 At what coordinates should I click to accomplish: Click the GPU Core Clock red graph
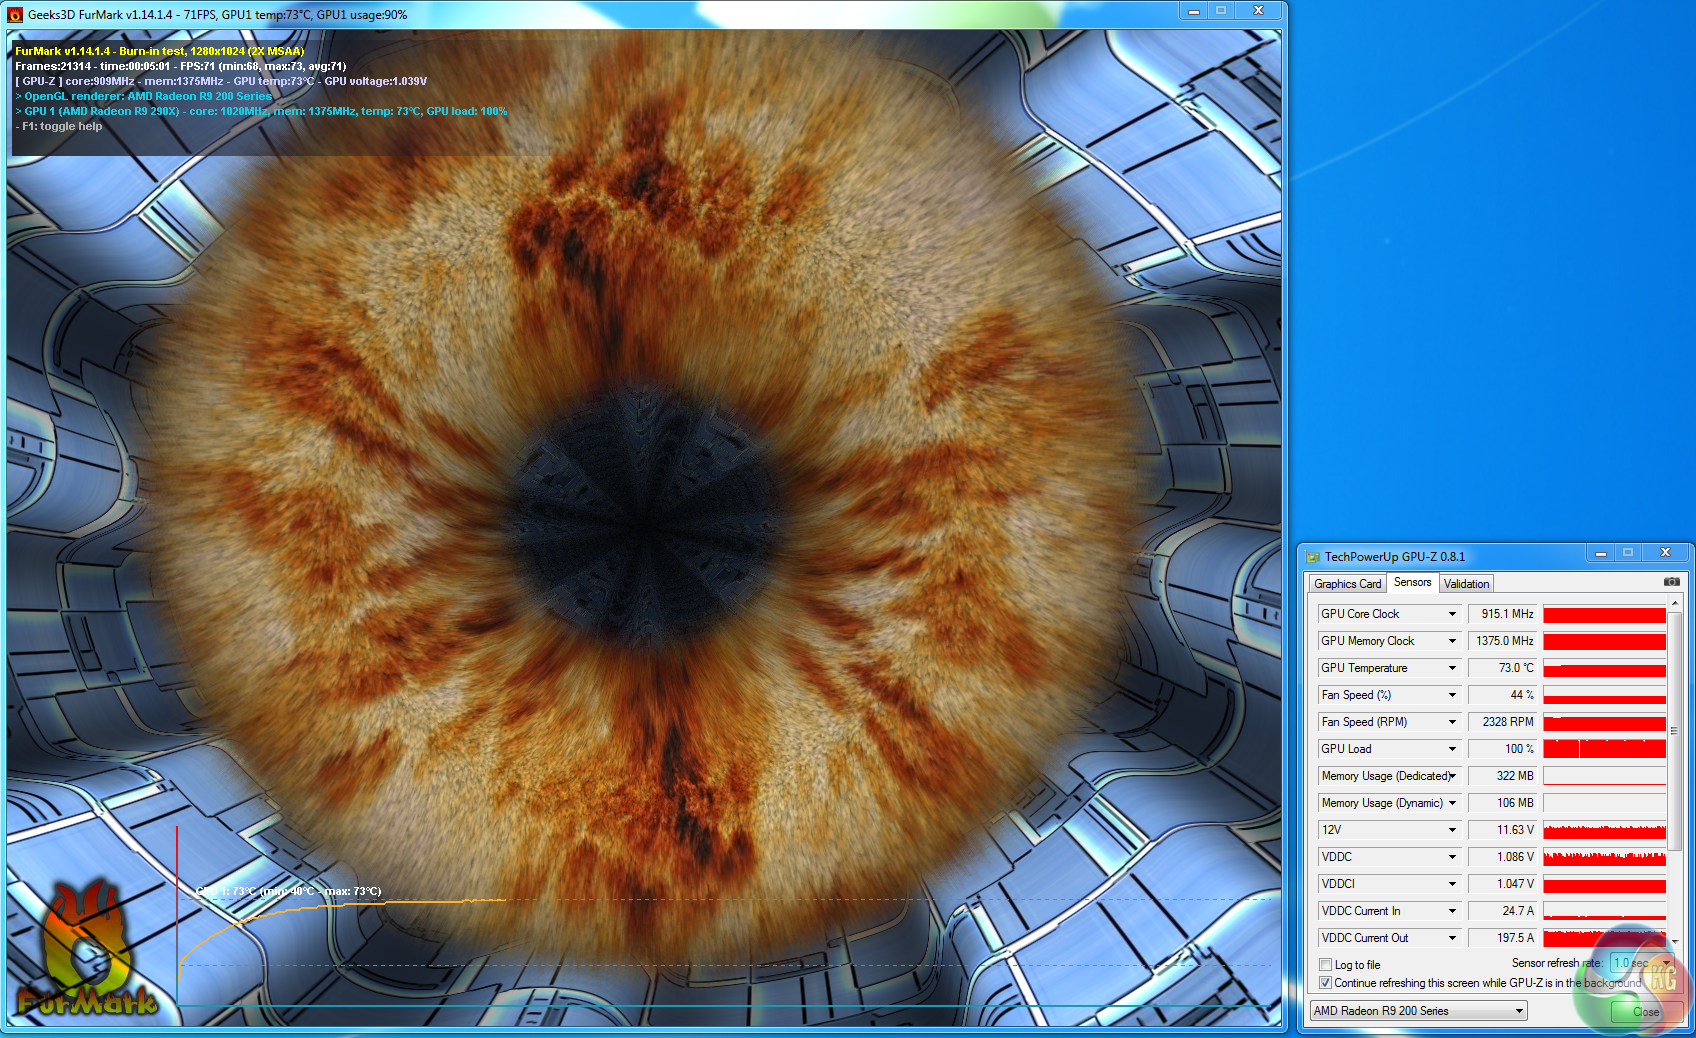coord(1604,614)
